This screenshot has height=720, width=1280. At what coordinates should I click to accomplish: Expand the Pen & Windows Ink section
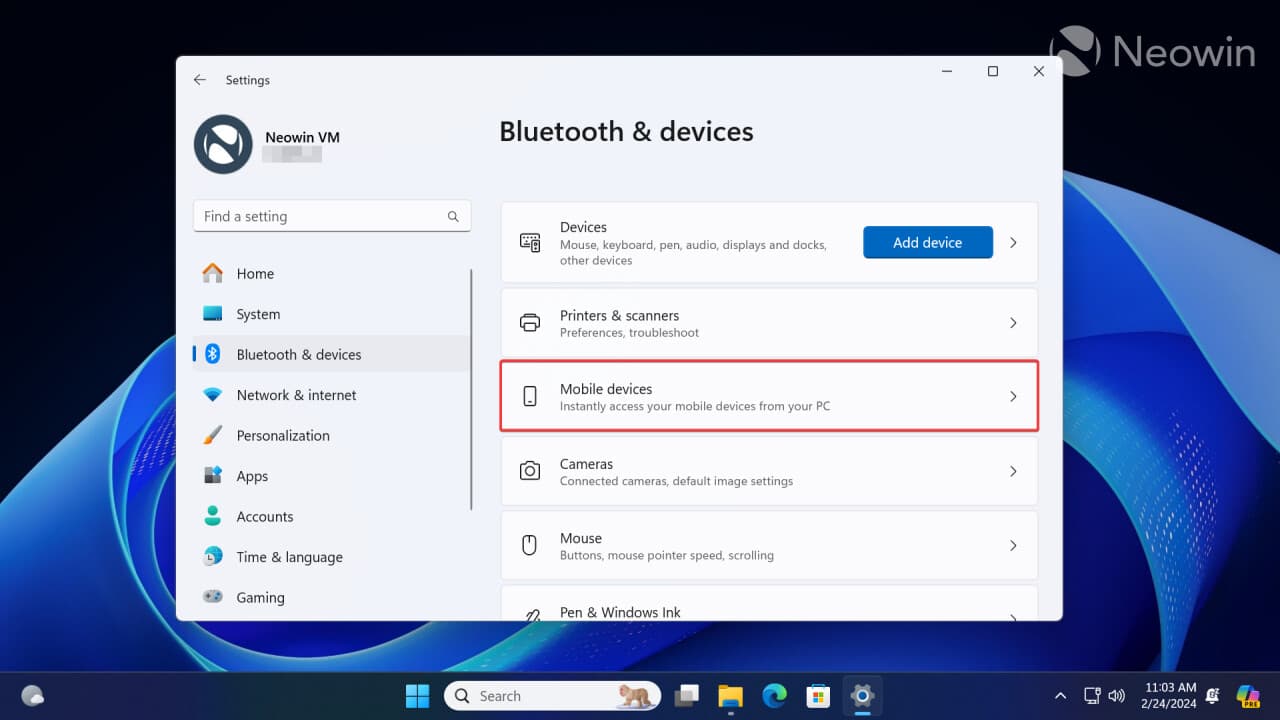click(x=1013, y=610)
